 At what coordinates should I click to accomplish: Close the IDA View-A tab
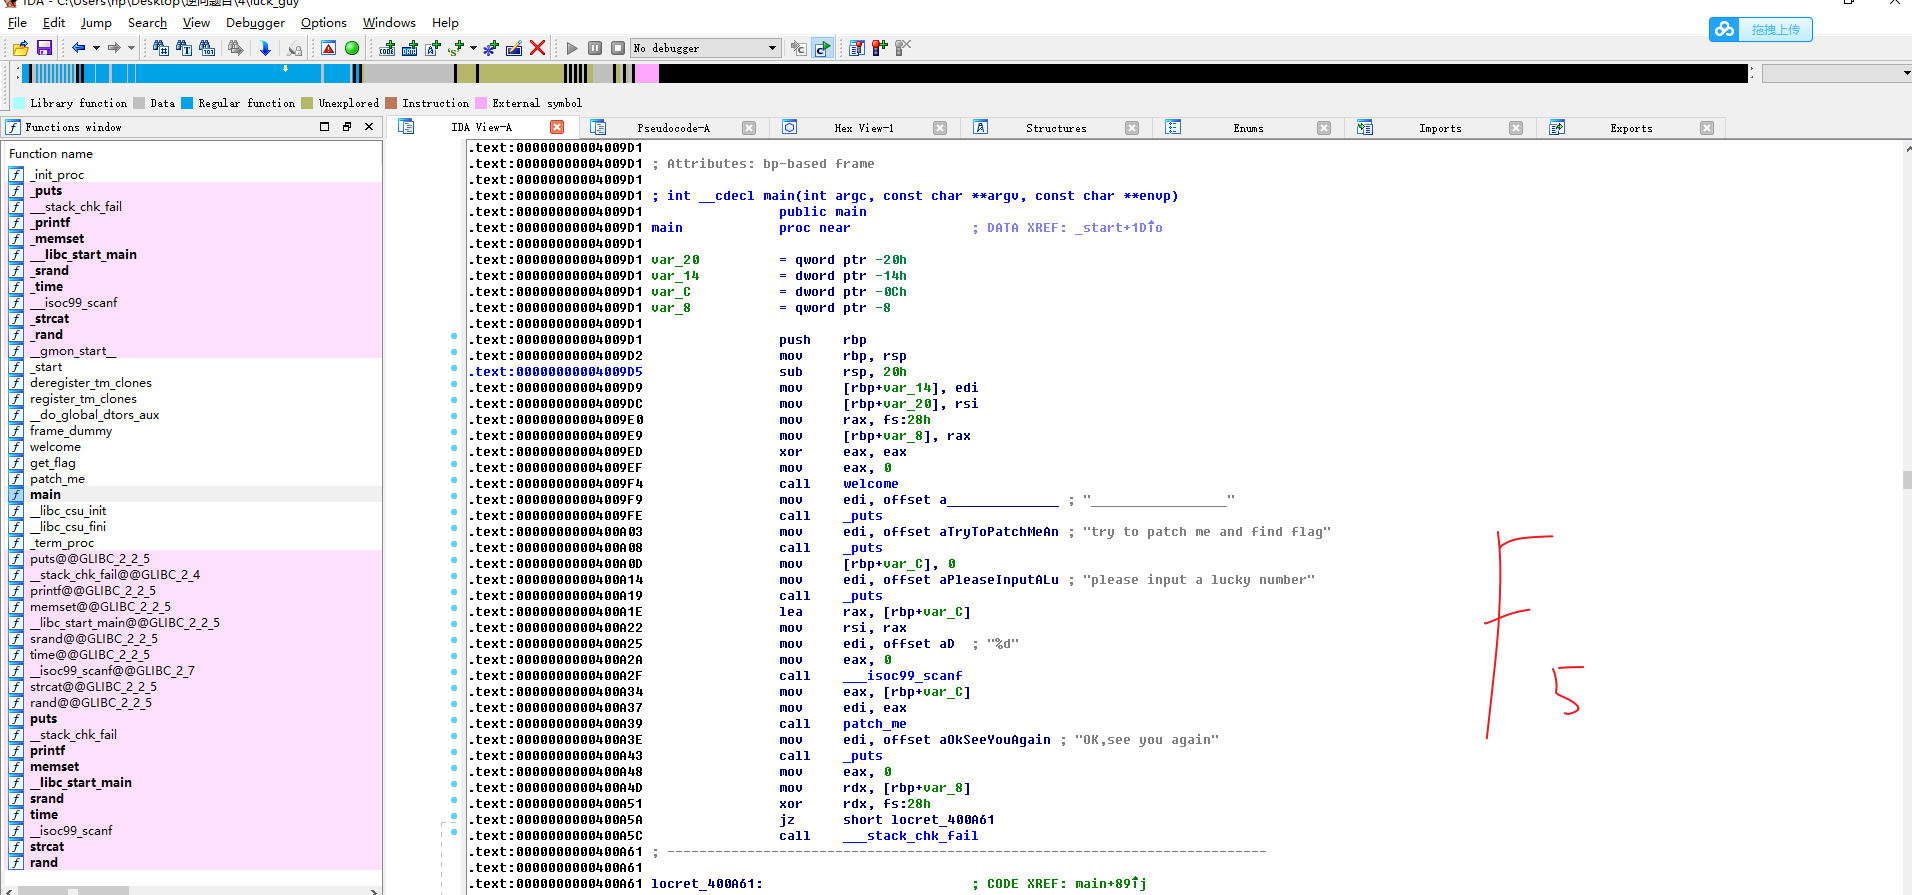tap(557, 127)
